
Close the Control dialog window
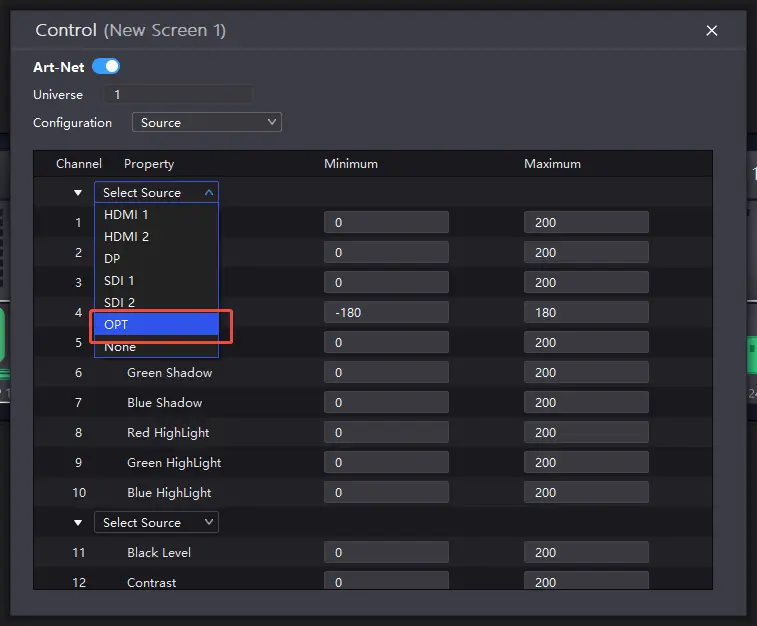pos(712,31)
